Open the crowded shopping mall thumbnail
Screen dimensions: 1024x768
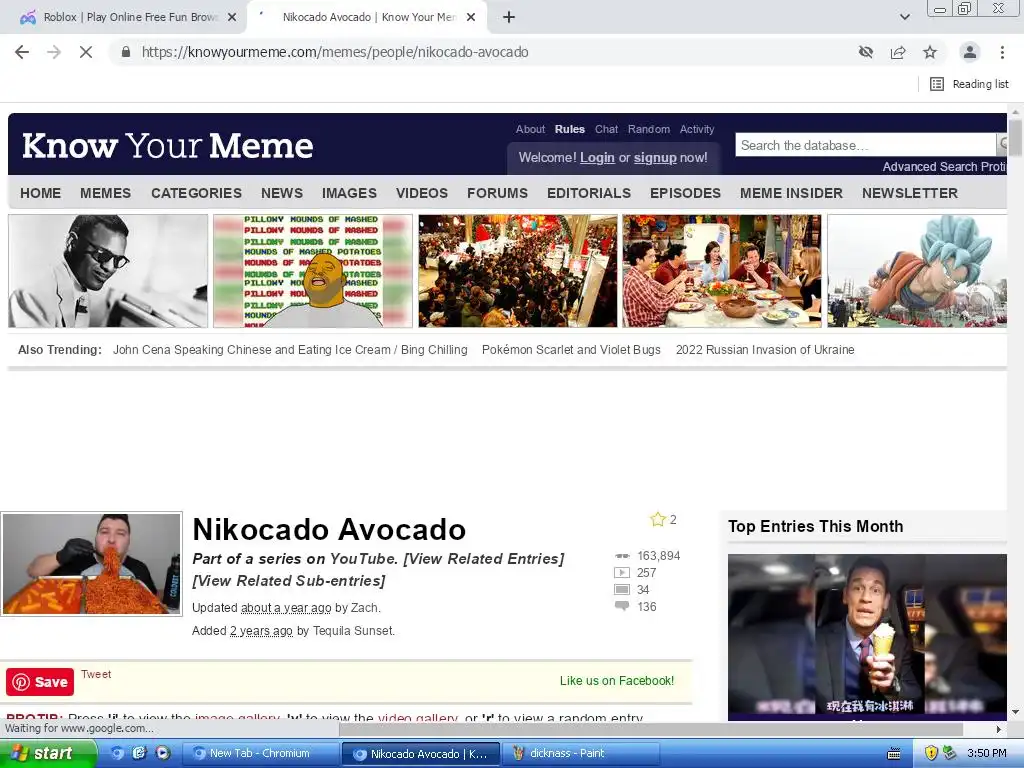[x=517, y=271]
